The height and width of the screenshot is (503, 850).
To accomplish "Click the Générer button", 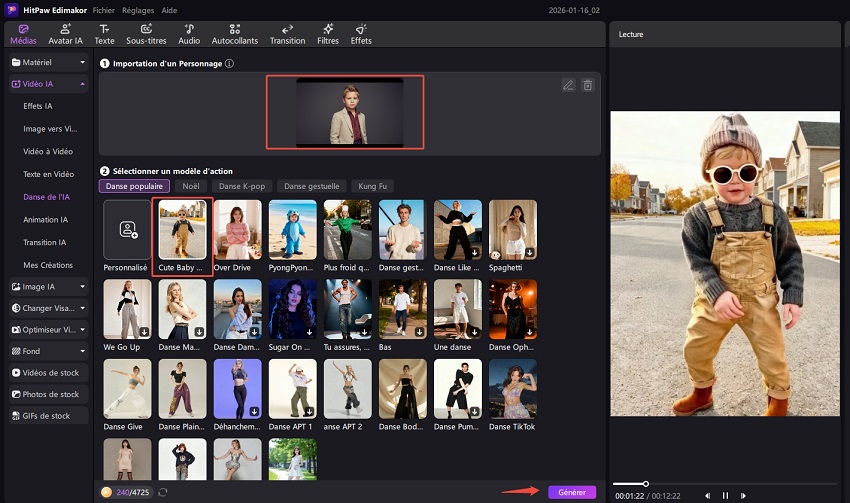I will [572, 492].
